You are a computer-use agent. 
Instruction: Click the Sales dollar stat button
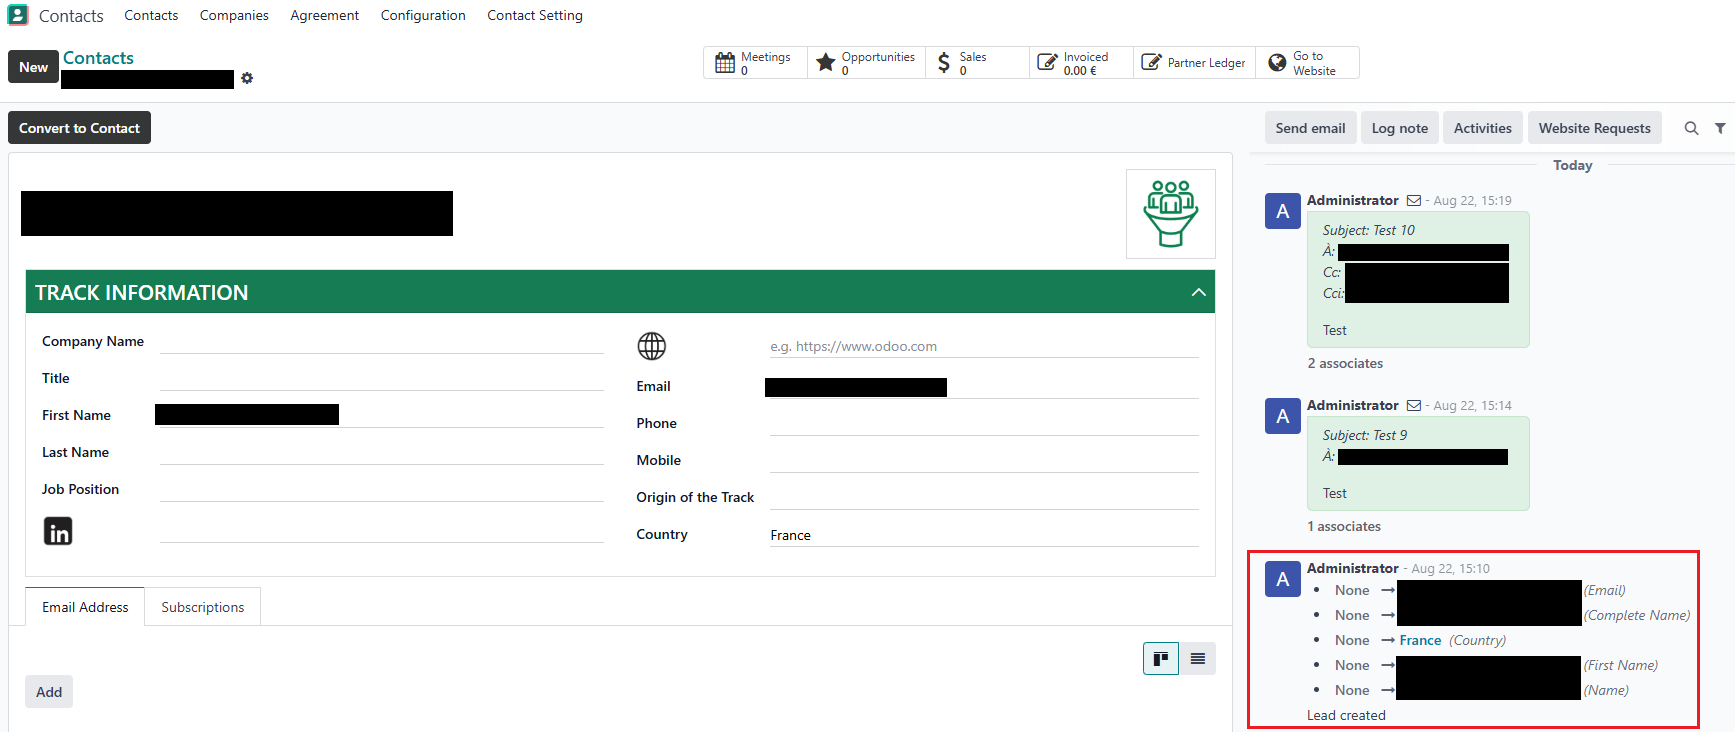pyautogui.click(x=976, y=63)
